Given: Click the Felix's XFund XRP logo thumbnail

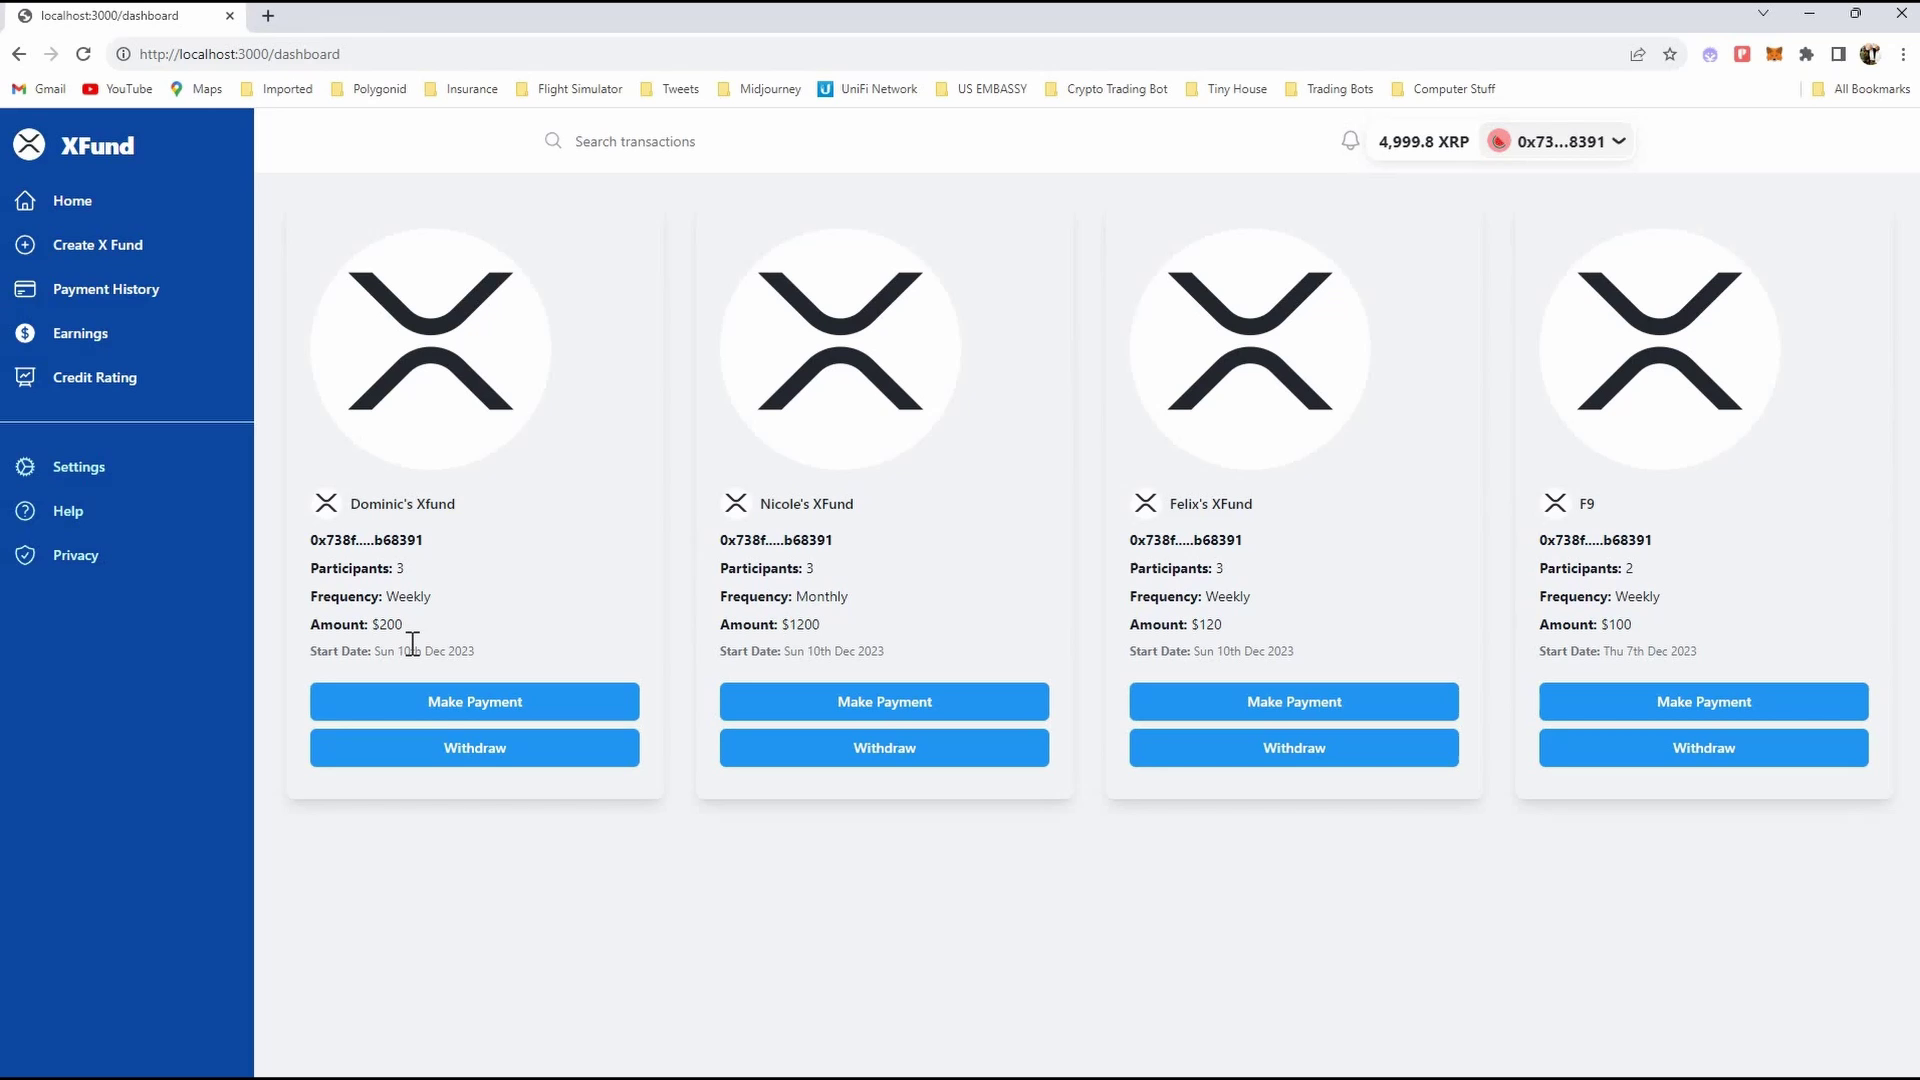Looking at the screenshot, I should point(1249,348).
